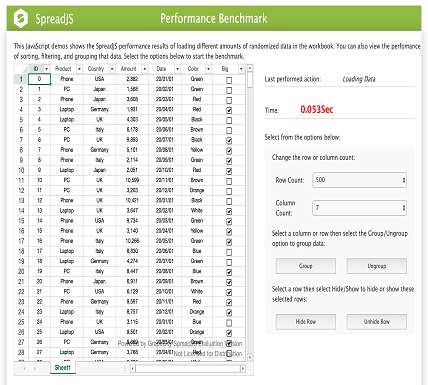Open the ID column filter dropdown
The height and width of the screenshot is (385, 428).
(47, 69)
